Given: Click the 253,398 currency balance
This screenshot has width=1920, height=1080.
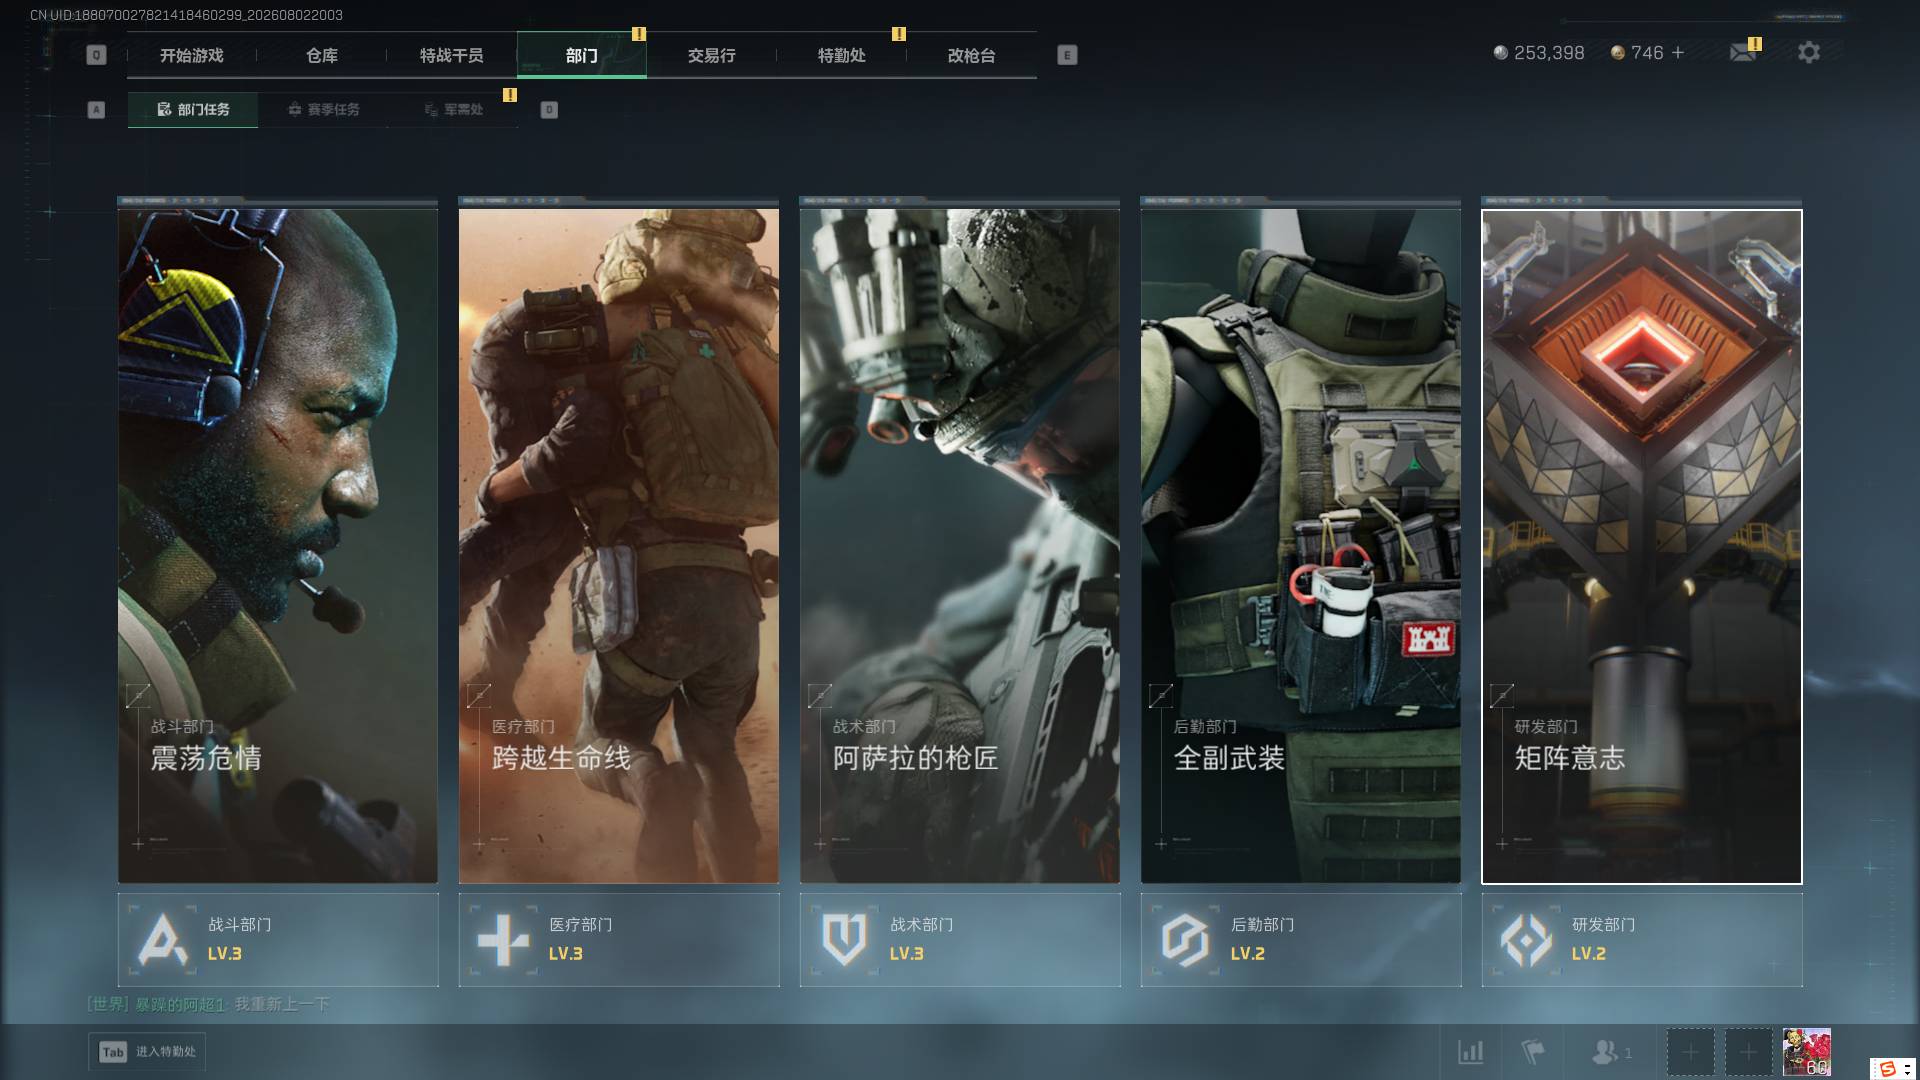Looking at the screenshot, I should (1549, 53).
